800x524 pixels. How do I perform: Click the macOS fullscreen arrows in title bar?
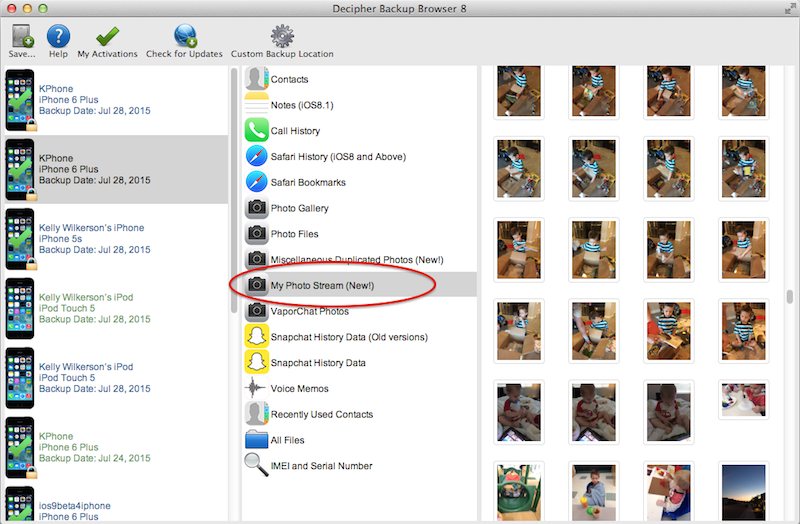790,8
